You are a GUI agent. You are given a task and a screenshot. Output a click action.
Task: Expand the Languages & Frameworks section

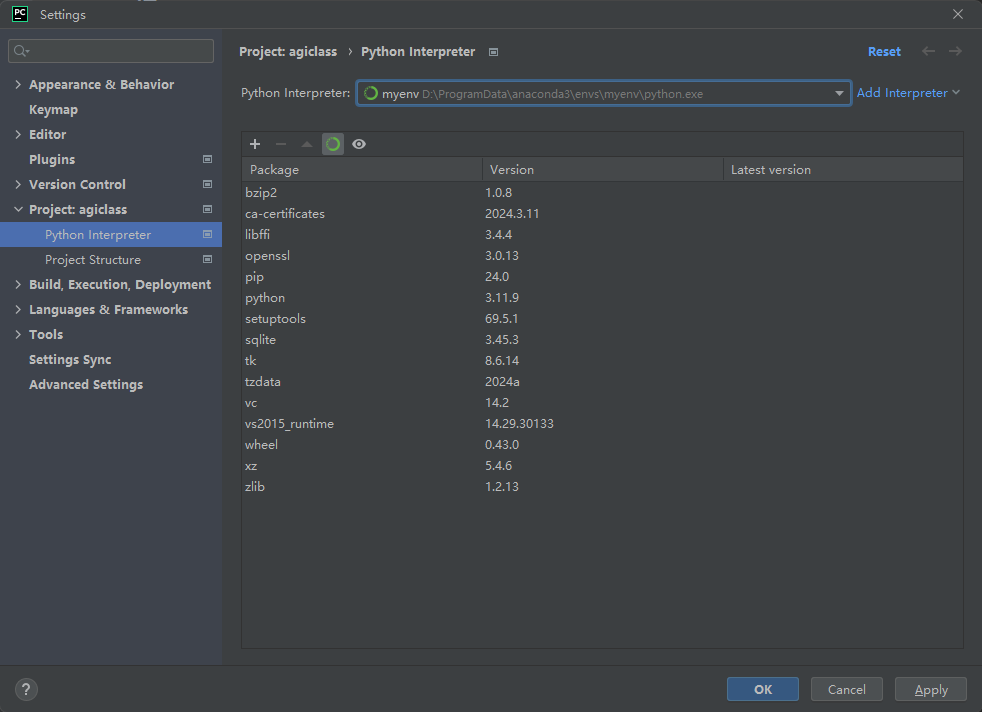pos(18,309)
